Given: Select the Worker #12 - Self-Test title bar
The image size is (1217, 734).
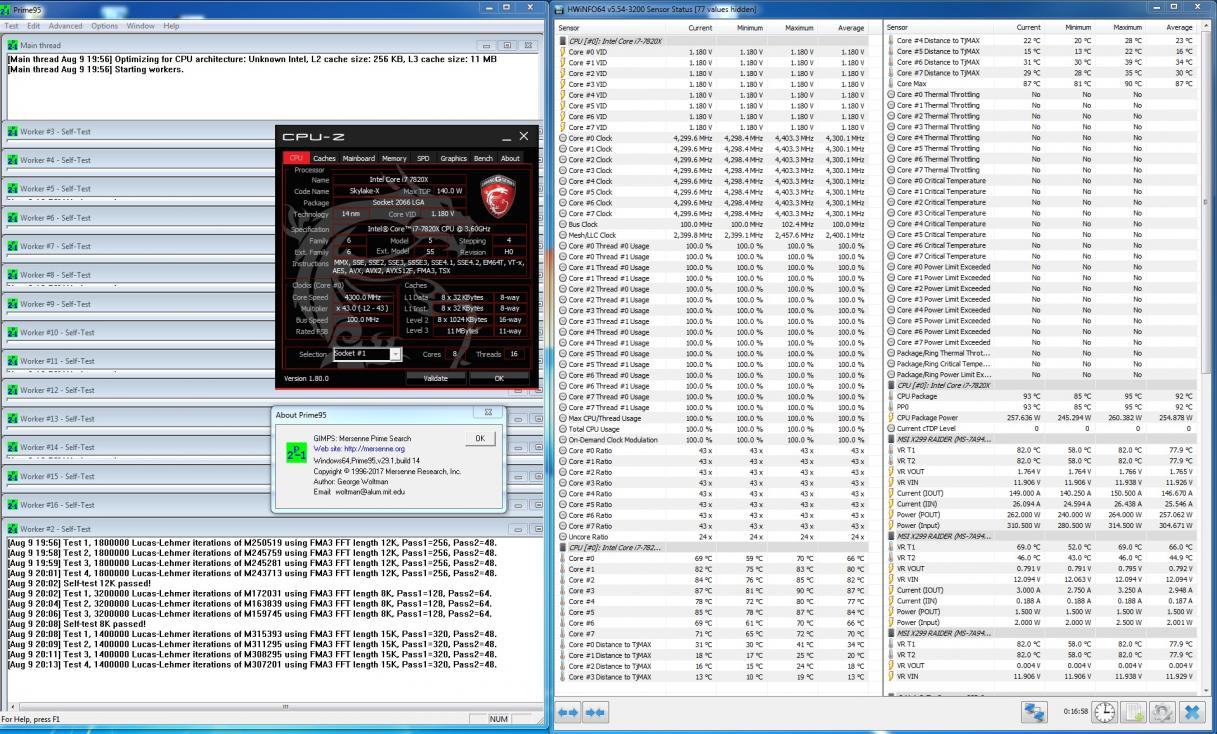Looking at the screenshot, I should (x=273, y=390).
